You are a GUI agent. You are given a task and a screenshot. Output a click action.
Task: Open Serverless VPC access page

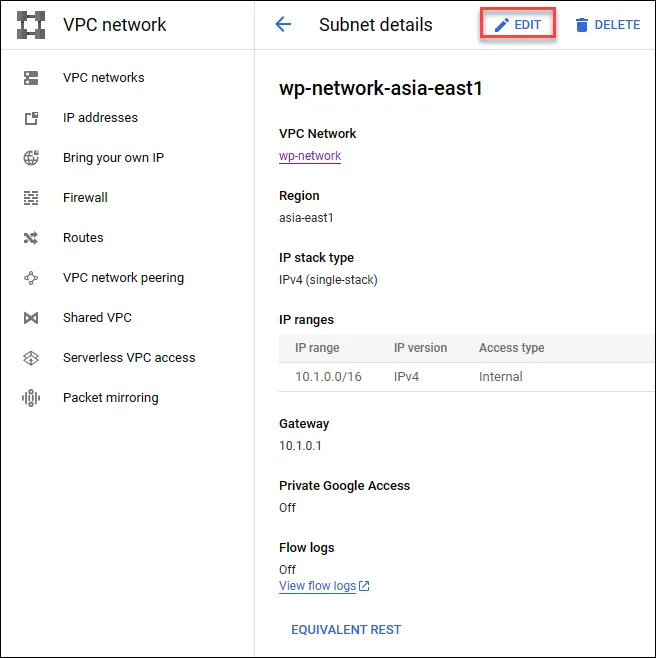[129, 358]
